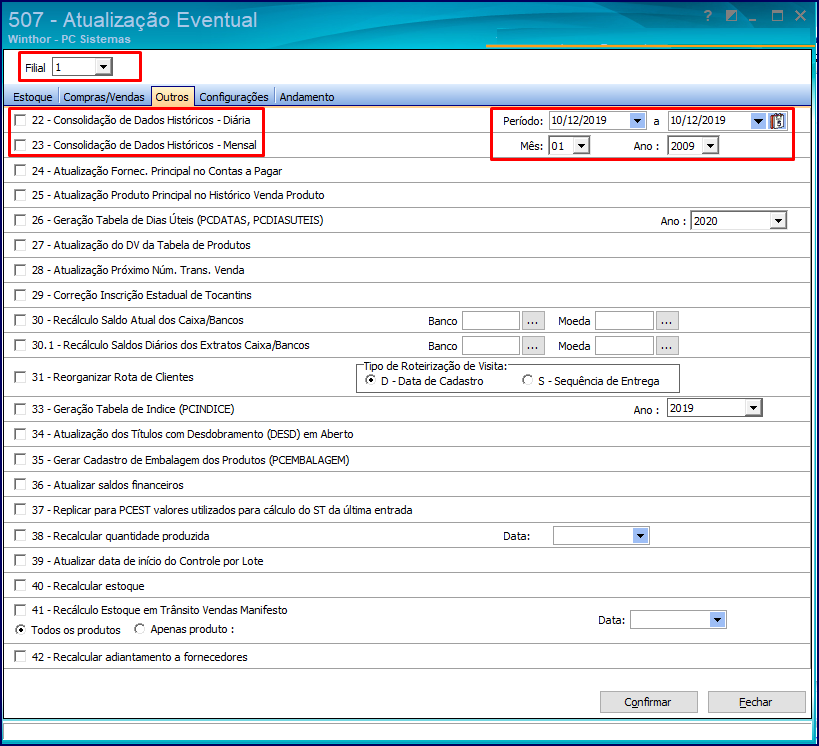This screenshot has width=819, height=746.
Task: Enable 30 Recálculo Saldo Atual Caixa/Bancos
Action: coord(20,320)
